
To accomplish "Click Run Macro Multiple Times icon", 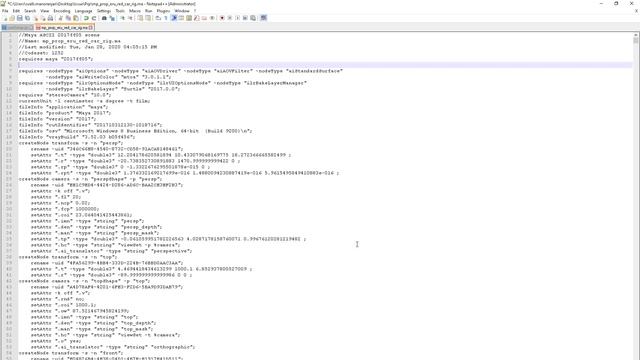I will [x=245, y=18].
